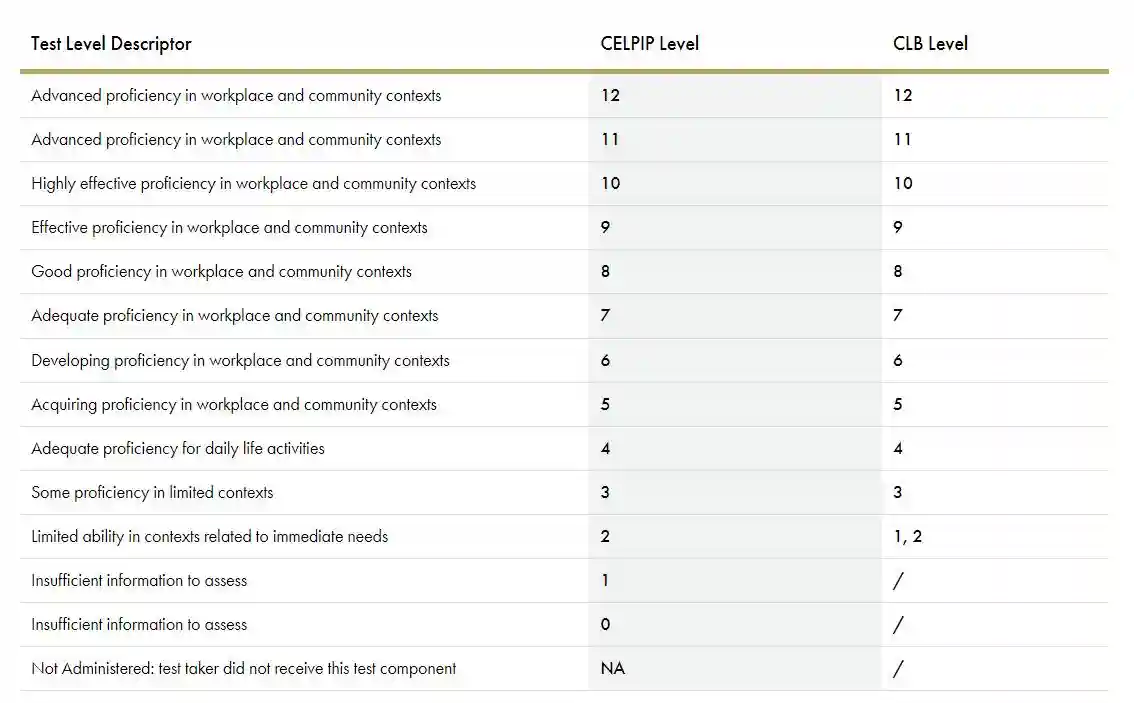The width and height of the screenshot is (1134, 703).
Task: Click the "Limited ability in contexts" descriptor
Action: (x=209, y=537)
